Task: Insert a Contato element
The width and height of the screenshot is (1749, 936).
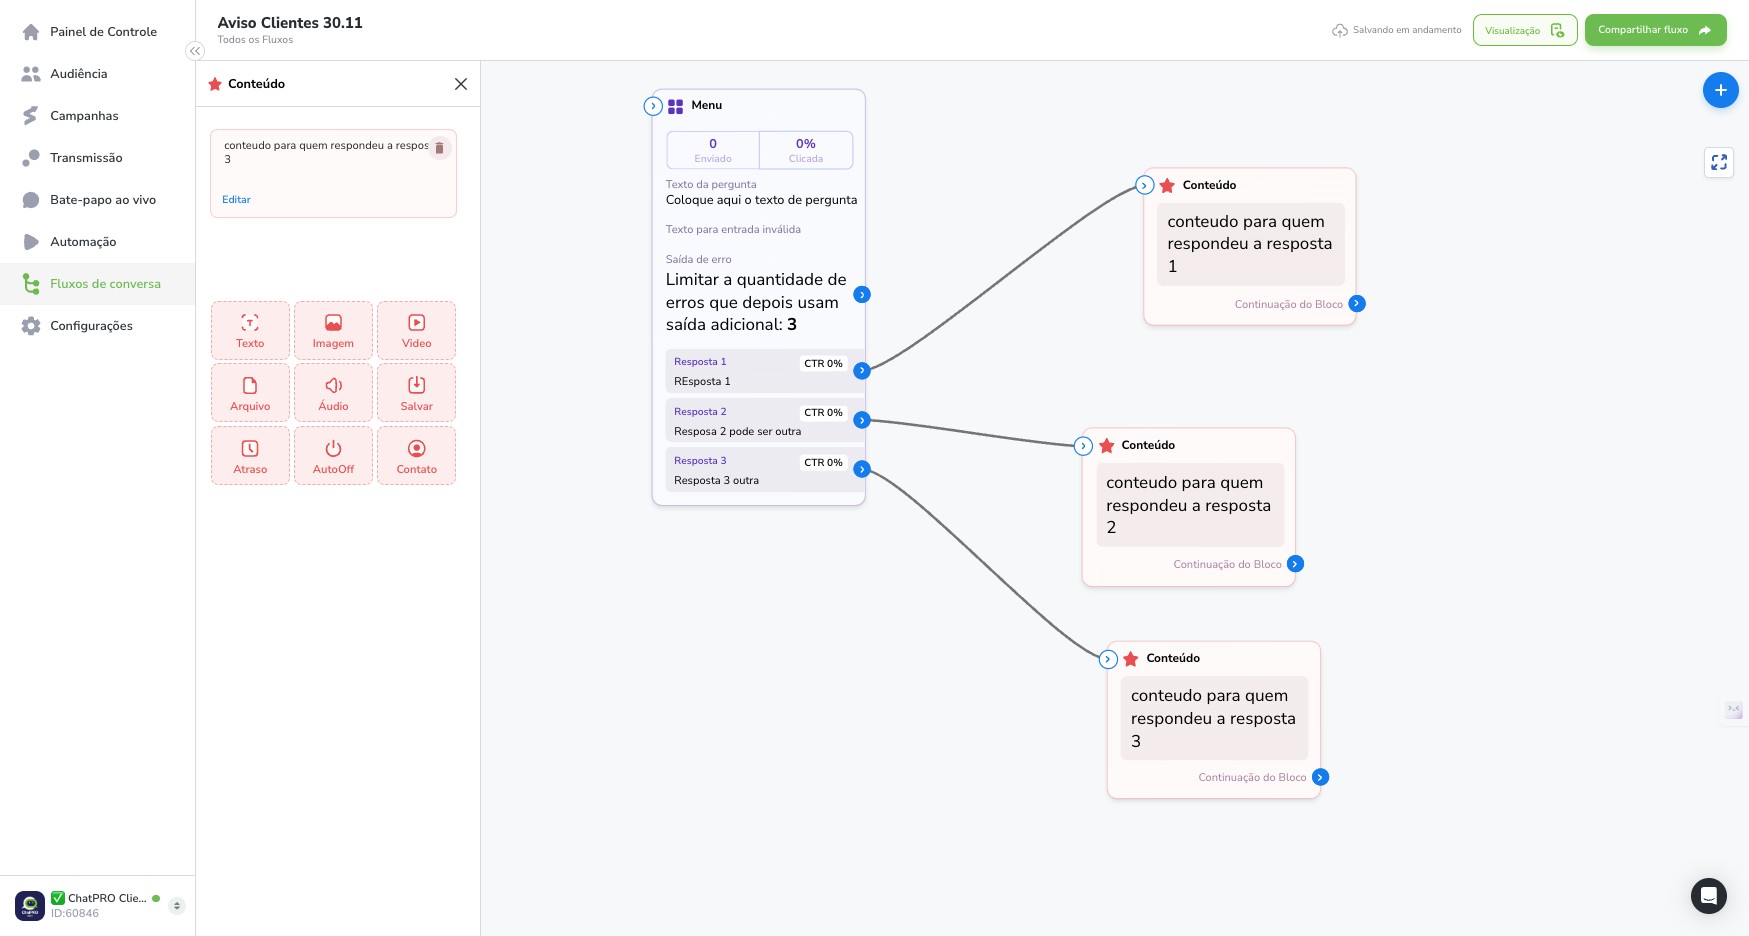Action: click(416, 457)
